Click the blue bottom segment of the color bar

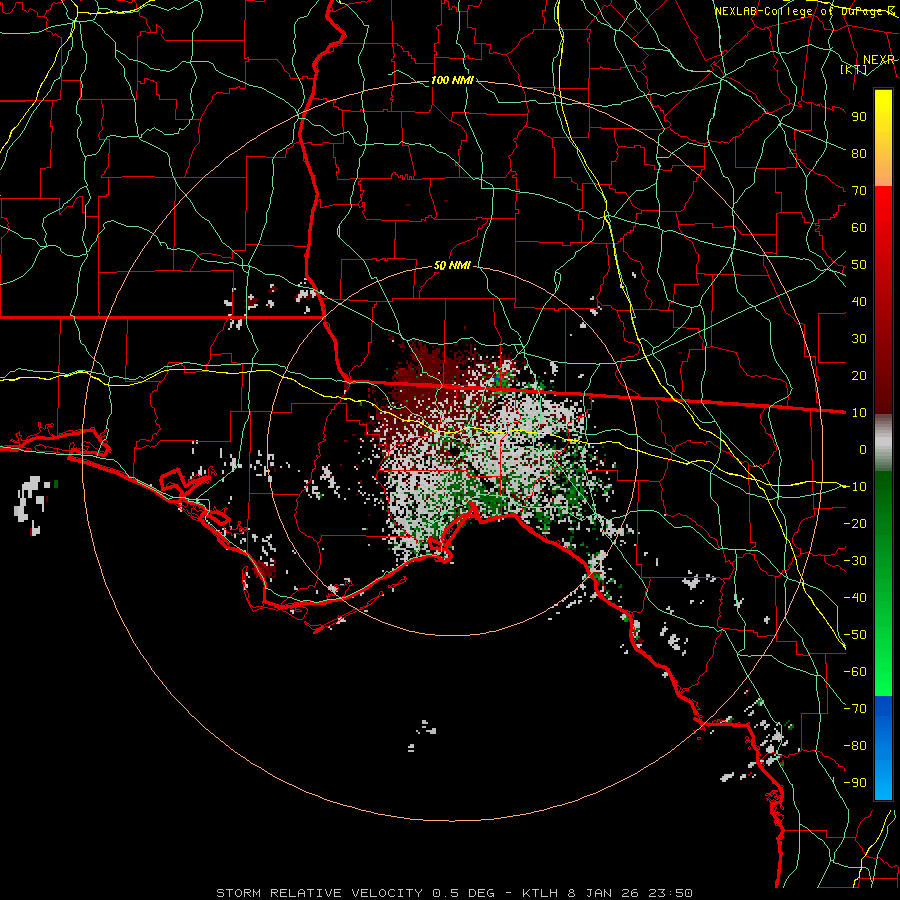coord(883,748)
